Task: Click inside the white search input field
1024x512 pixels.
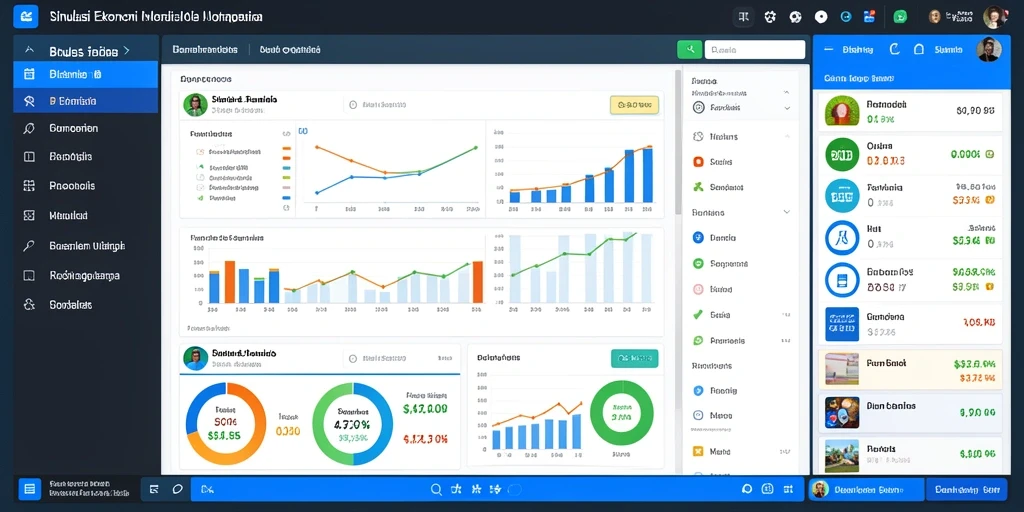Action: [755, 50]
